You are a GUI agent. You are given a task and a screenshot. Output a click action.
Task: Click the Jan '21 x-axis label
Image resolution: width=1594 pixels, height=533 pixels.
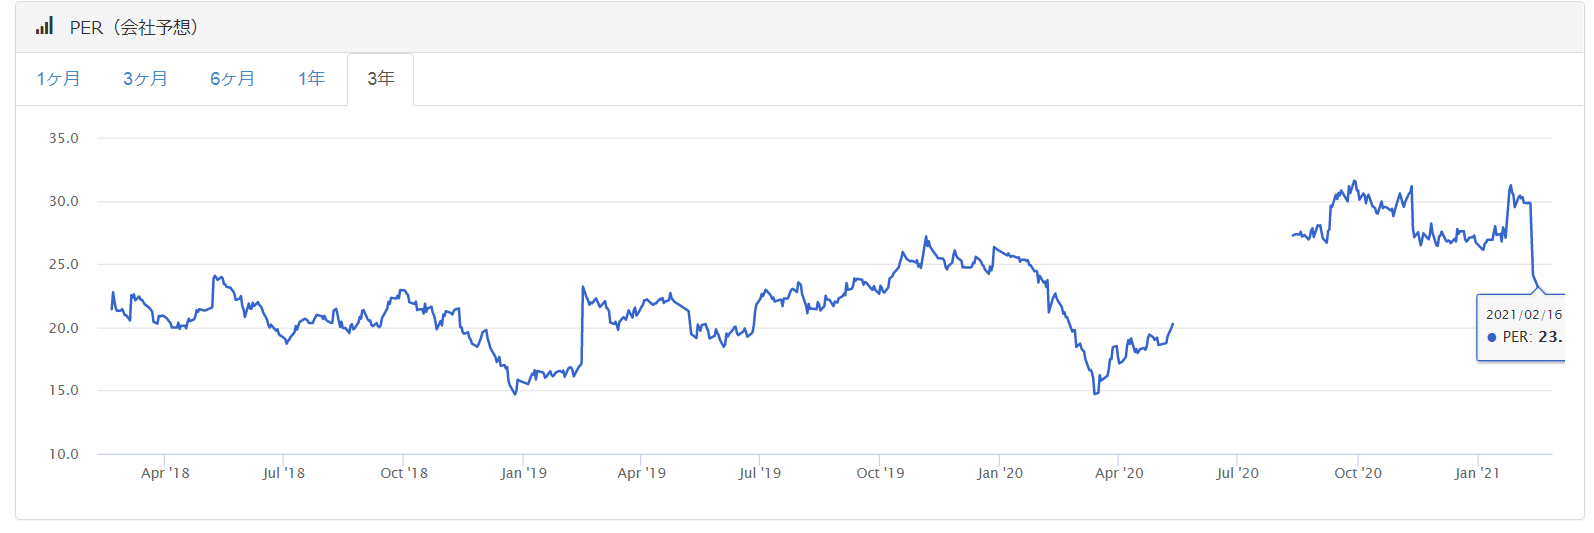point(1476,473)
